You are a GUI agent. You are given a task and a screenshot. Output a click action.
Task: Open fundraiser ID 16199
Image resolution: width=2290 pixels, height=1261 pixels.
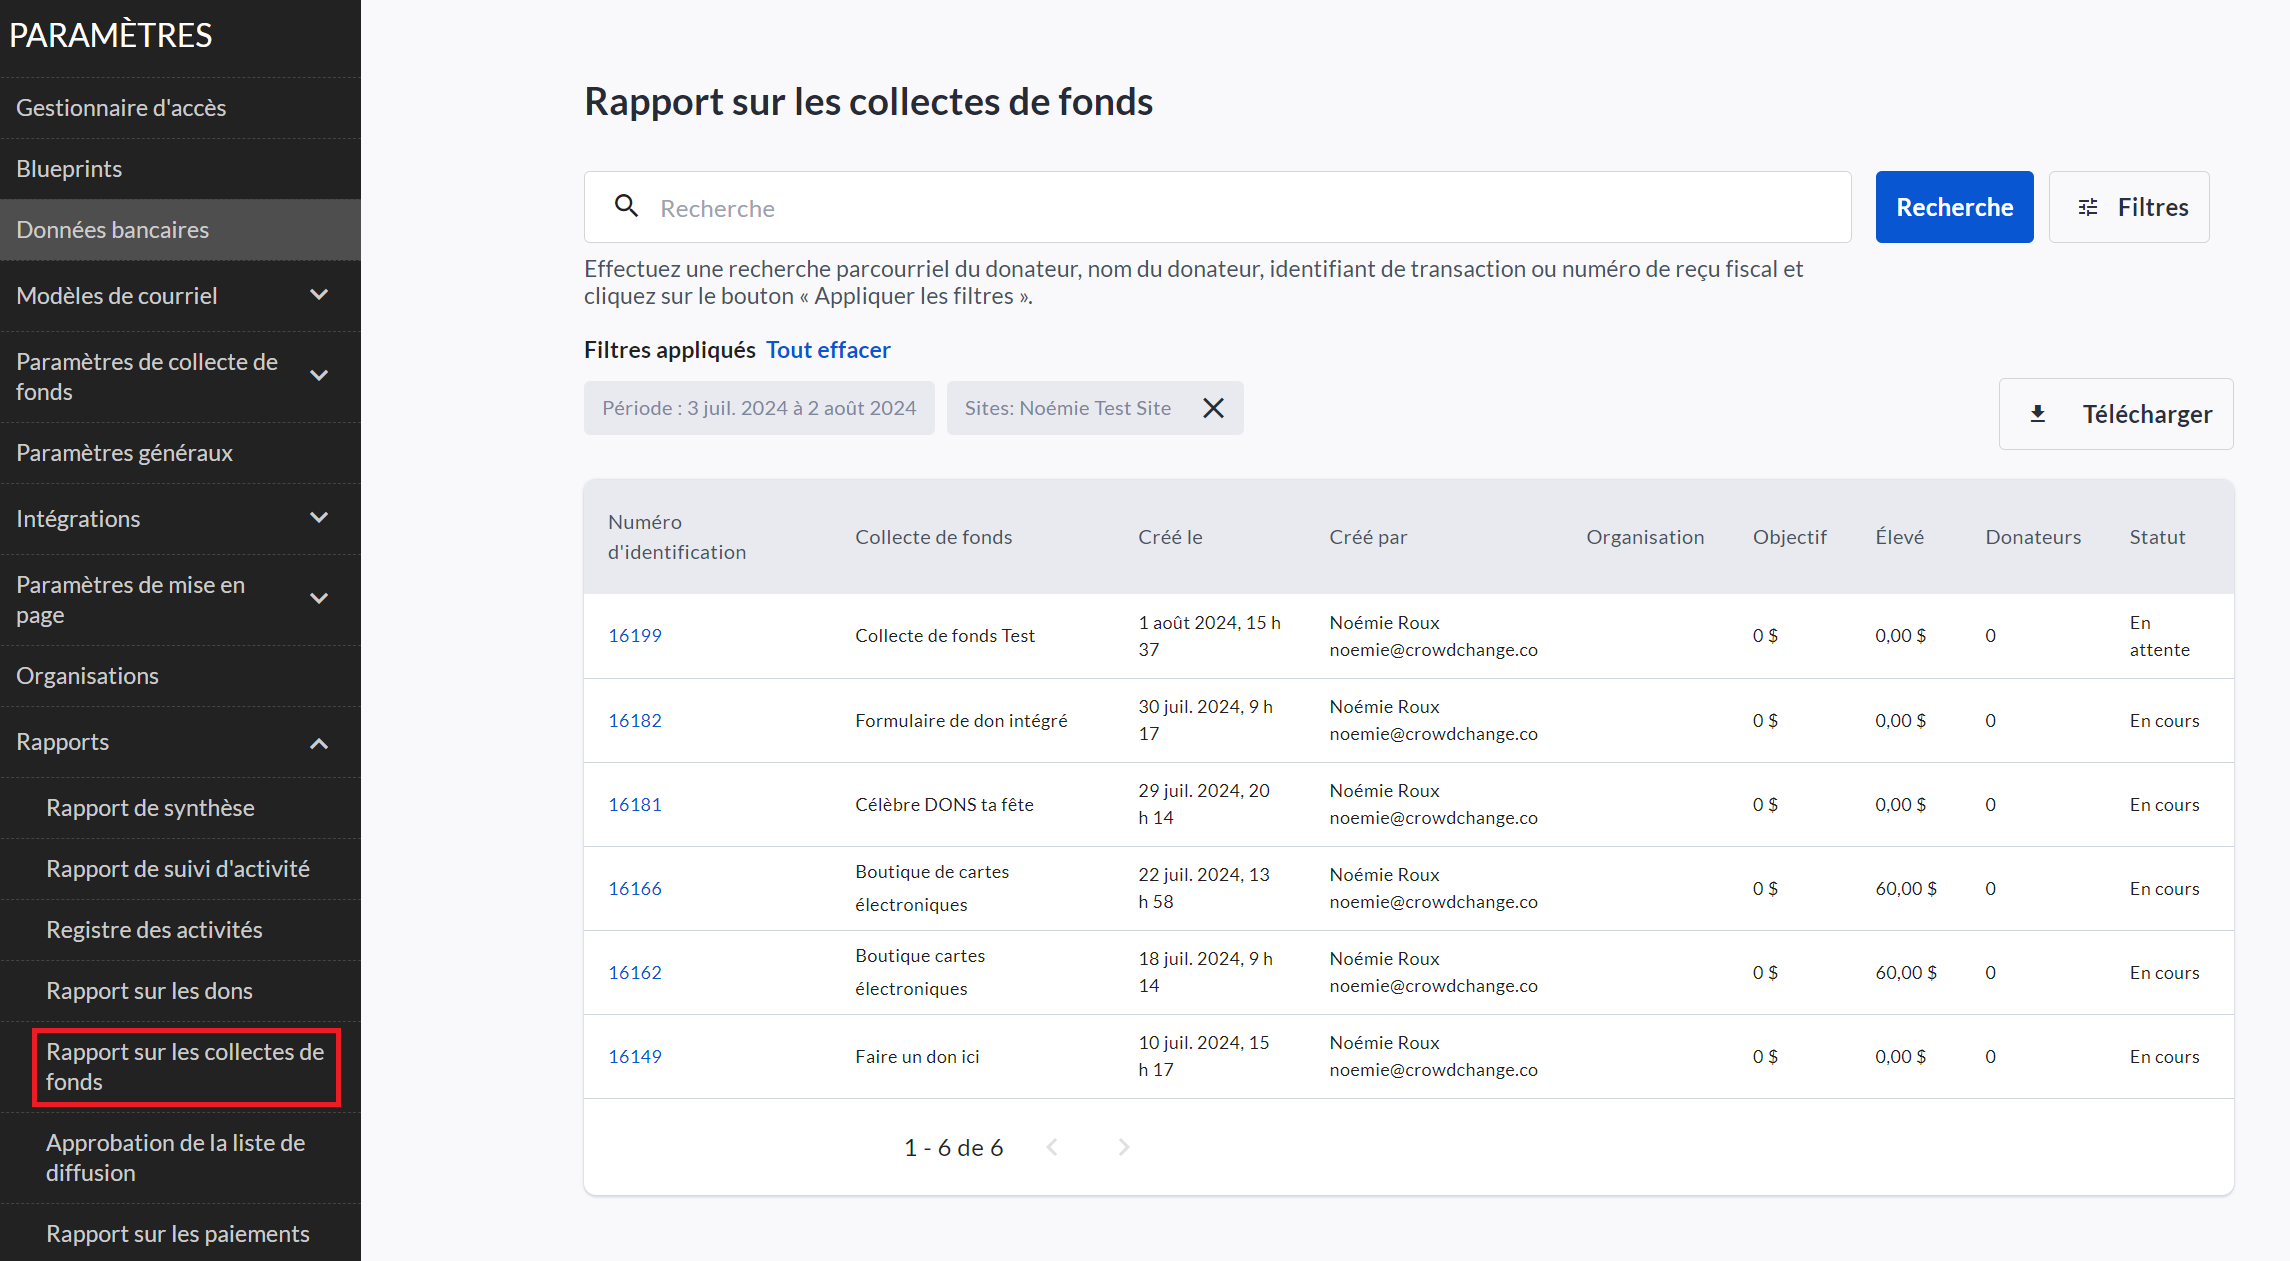point(635,636)
